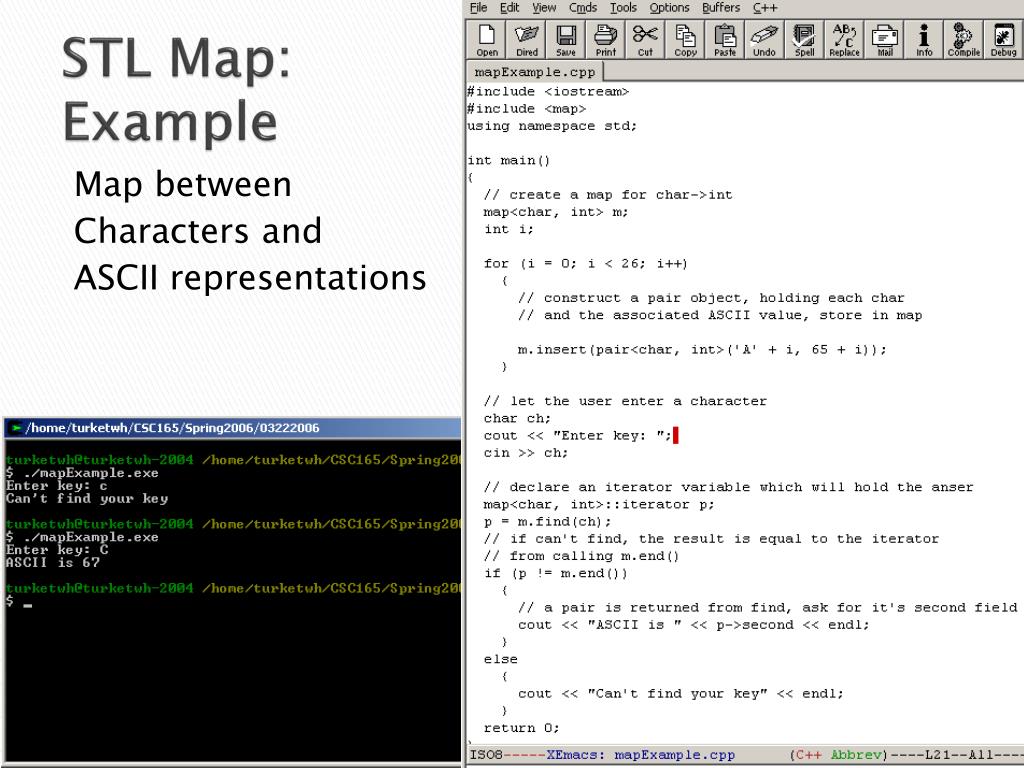Screen dimensions: 1024x768
Task: Click the '(C++ Abbrev)' mode indicator in modeline
Action: click(x=839, y=755)
